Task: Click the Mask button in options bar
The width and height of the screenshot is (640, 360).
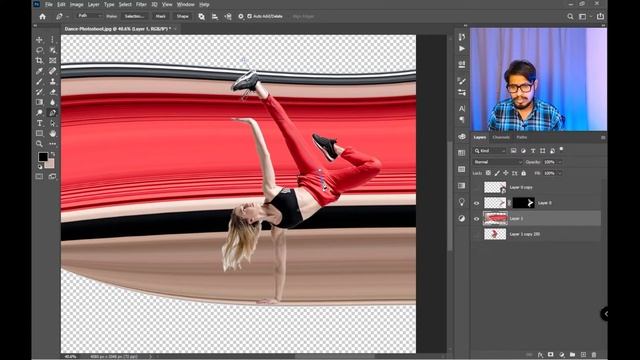Action: (x=160, y=16)
